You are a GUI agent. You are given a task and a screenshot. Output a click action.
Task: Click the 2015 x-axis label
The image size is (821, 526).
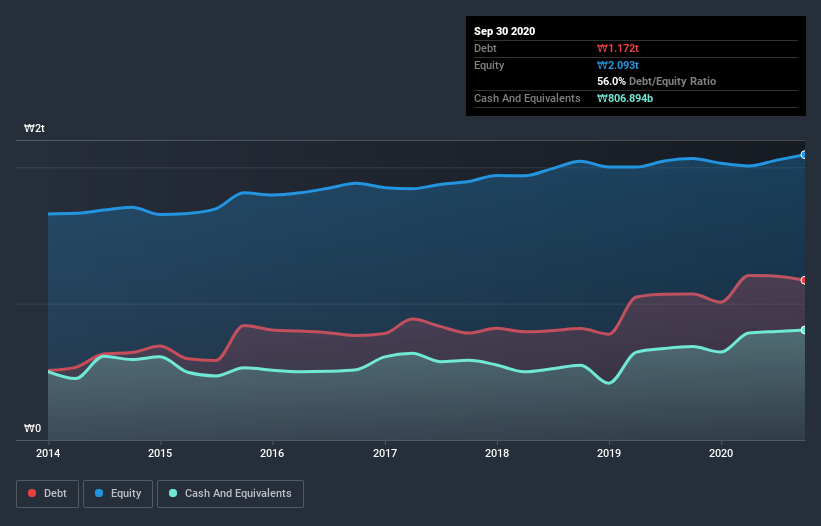tap(160, 453)
